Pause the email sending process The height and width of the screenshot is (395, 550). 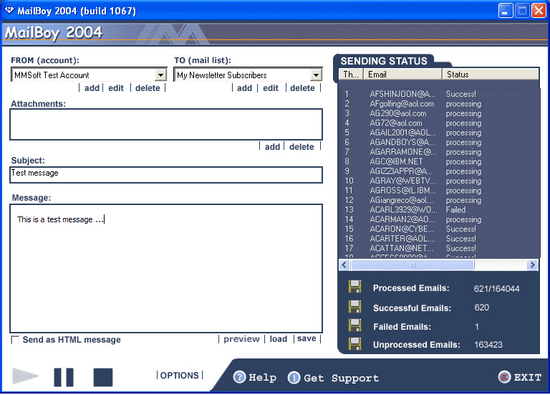[64, 377]
